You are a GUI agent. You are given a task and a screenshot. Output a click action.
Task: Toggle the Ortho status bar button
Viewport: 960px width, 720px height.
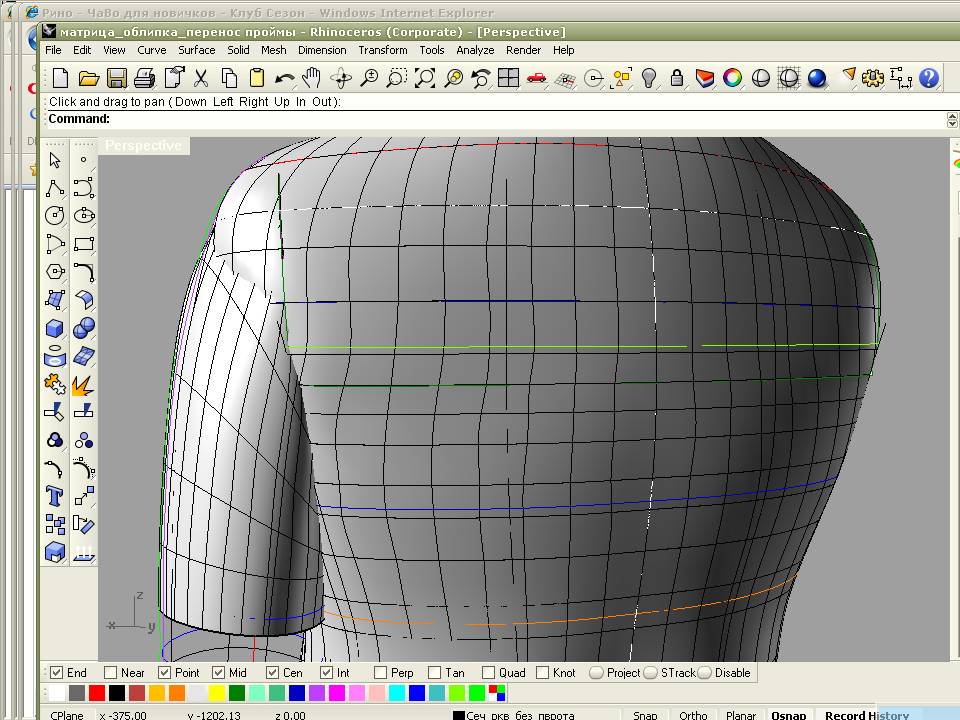tap(693, 714)
